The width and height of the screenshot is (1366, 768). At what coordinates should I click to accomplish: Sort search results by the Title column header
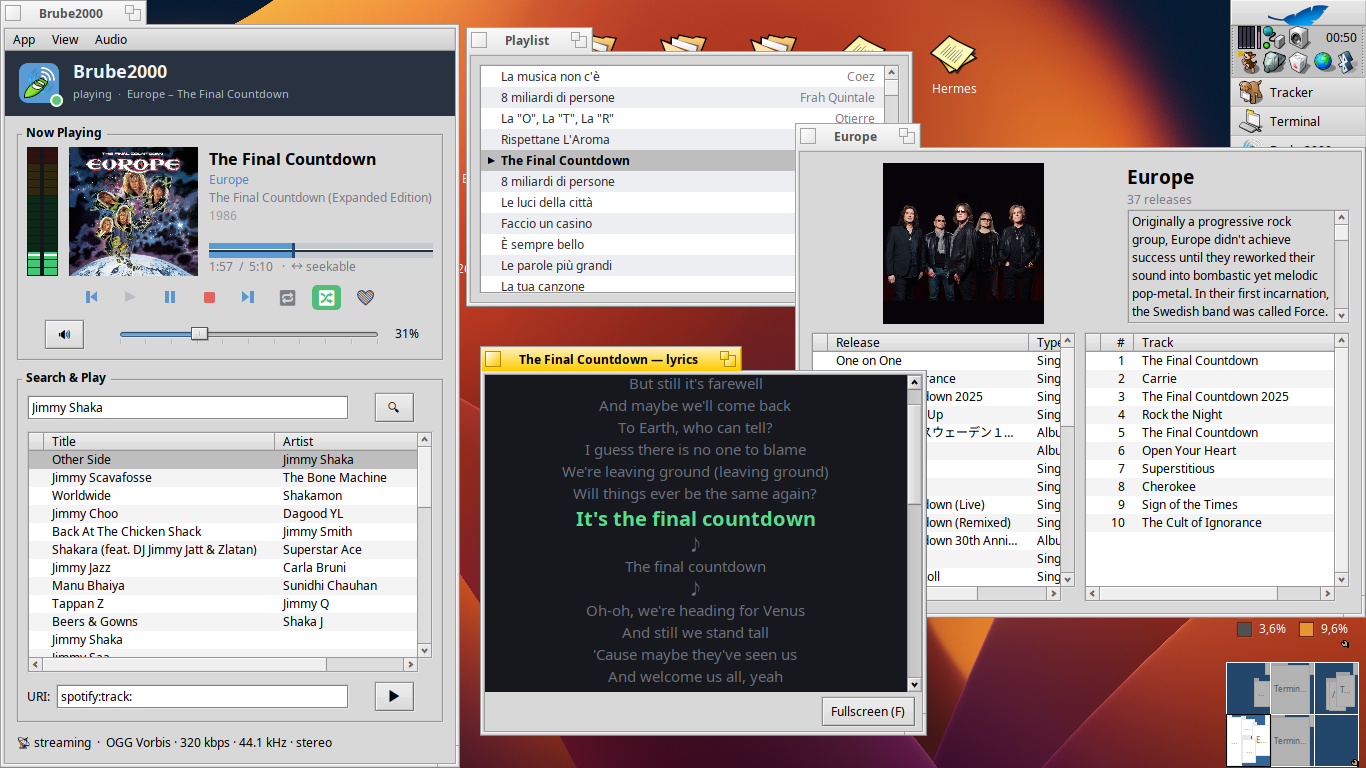159,441
